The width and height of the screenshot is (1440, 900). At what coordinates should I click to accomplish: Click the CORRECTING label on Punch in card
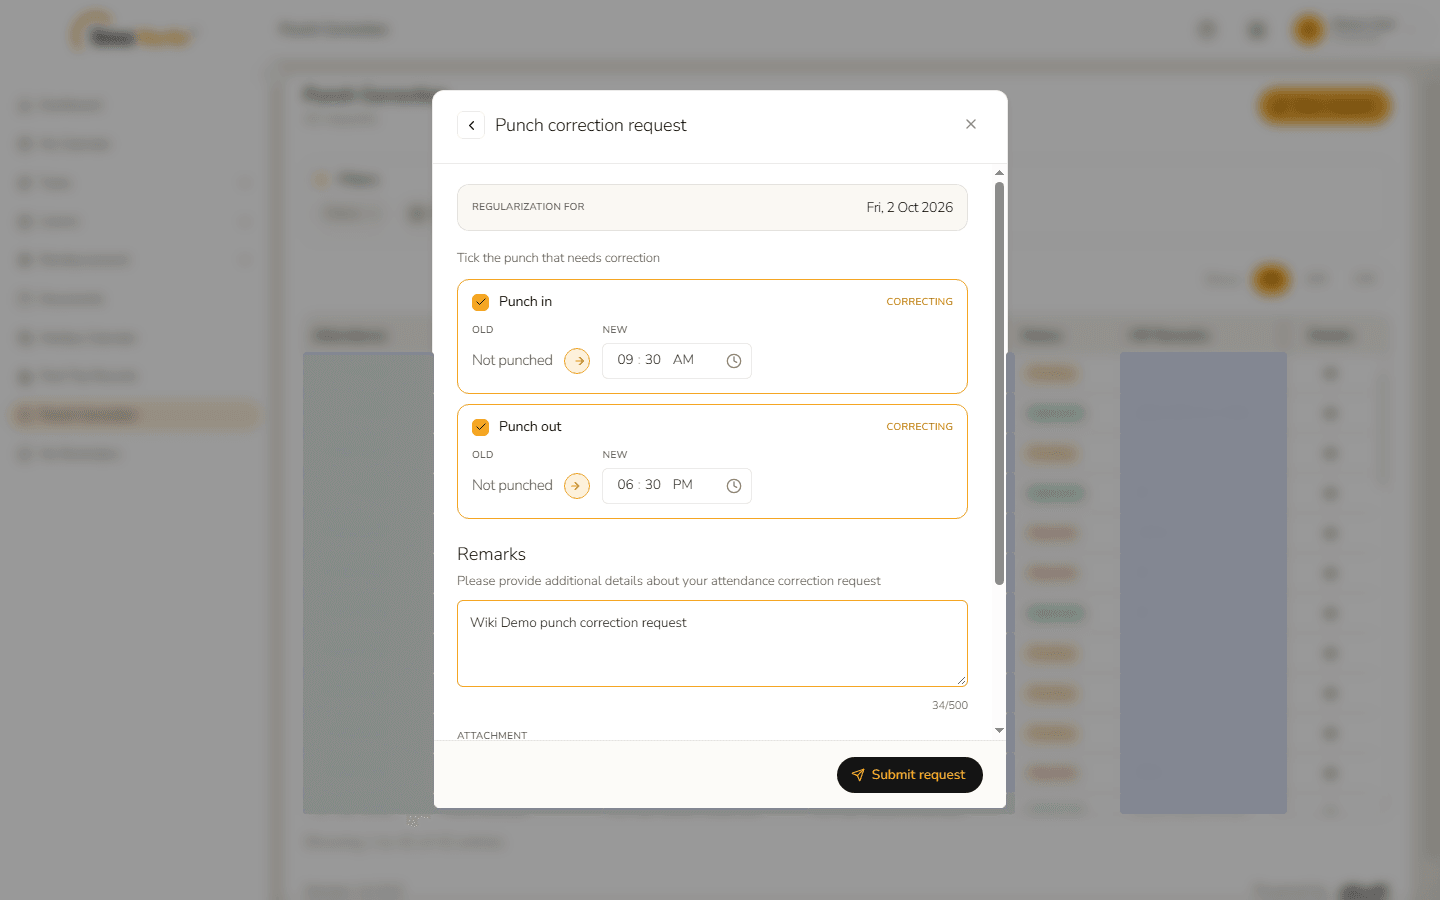920,302
